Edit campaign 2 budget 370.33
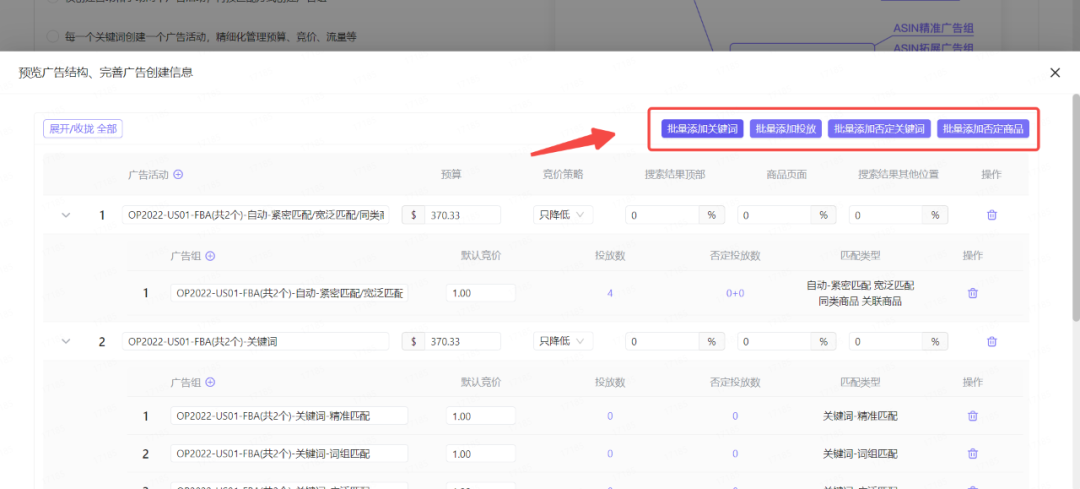This screenshot has width=1080, height=489. point(462,342)
